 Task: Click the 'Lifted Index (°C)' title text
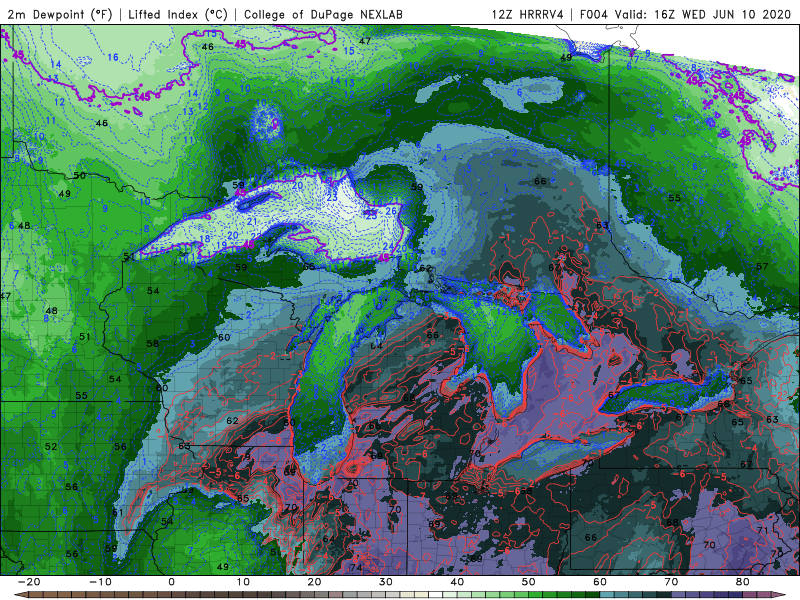(x=178, y=14)
